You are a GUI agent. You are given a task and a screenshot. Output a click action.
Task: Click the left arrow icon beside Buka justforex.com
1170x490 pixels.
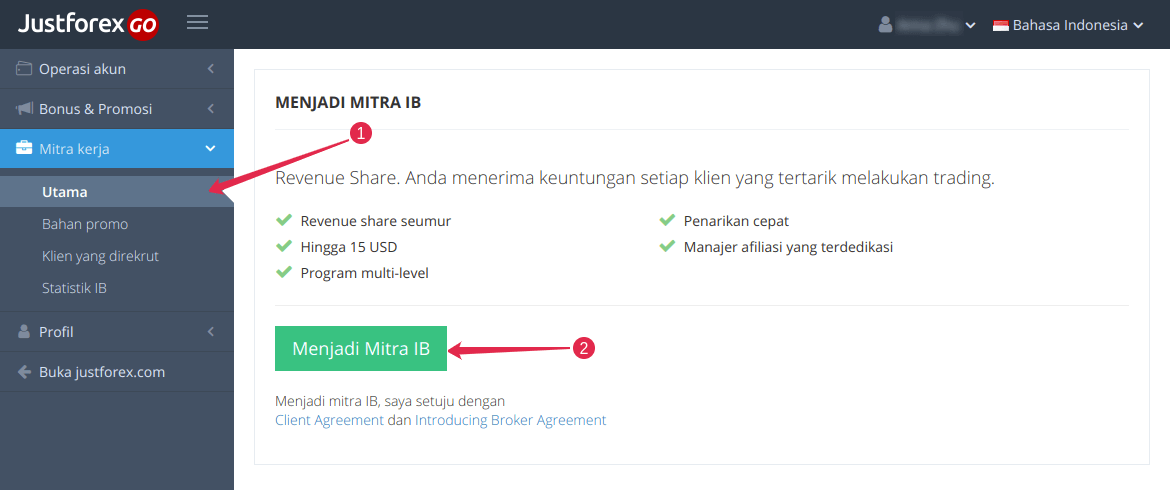(24, 371)
